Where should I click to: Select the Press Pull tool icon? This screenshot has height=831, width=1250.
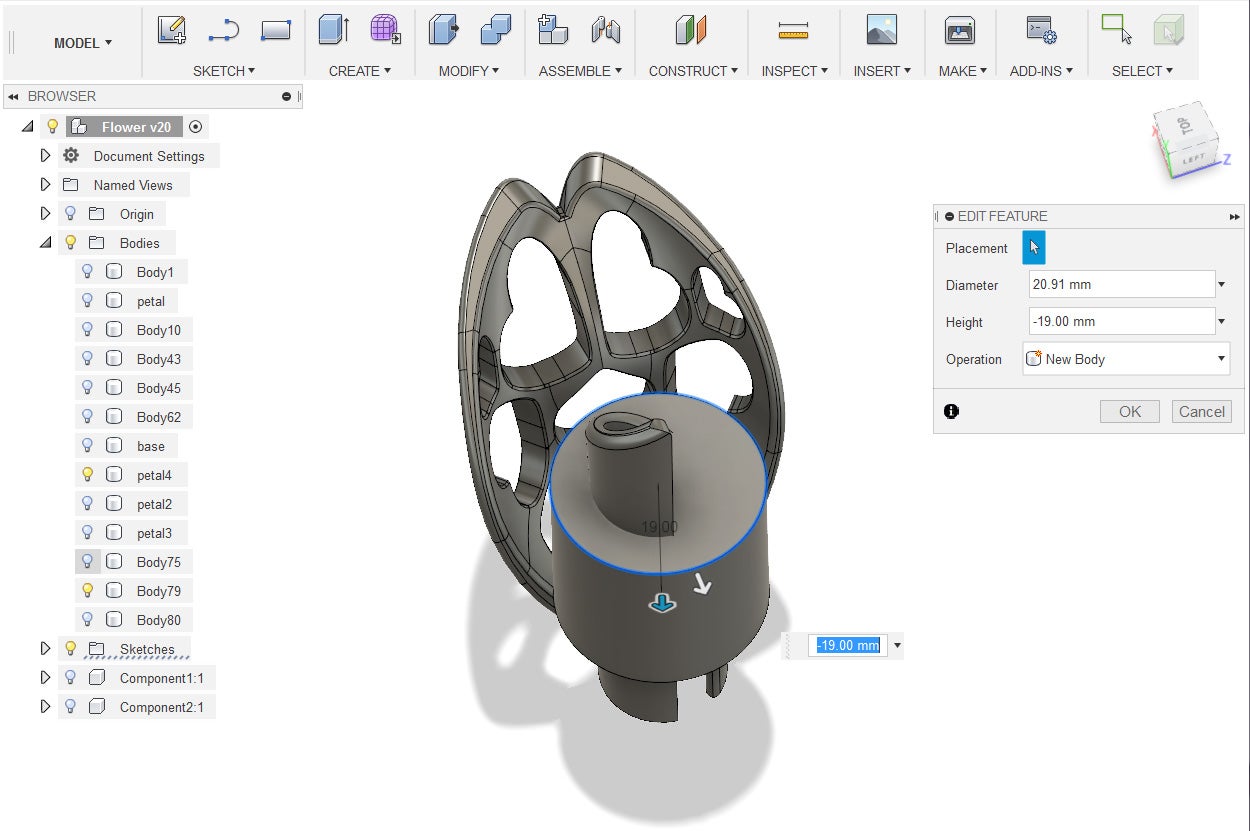pos(443,31)
